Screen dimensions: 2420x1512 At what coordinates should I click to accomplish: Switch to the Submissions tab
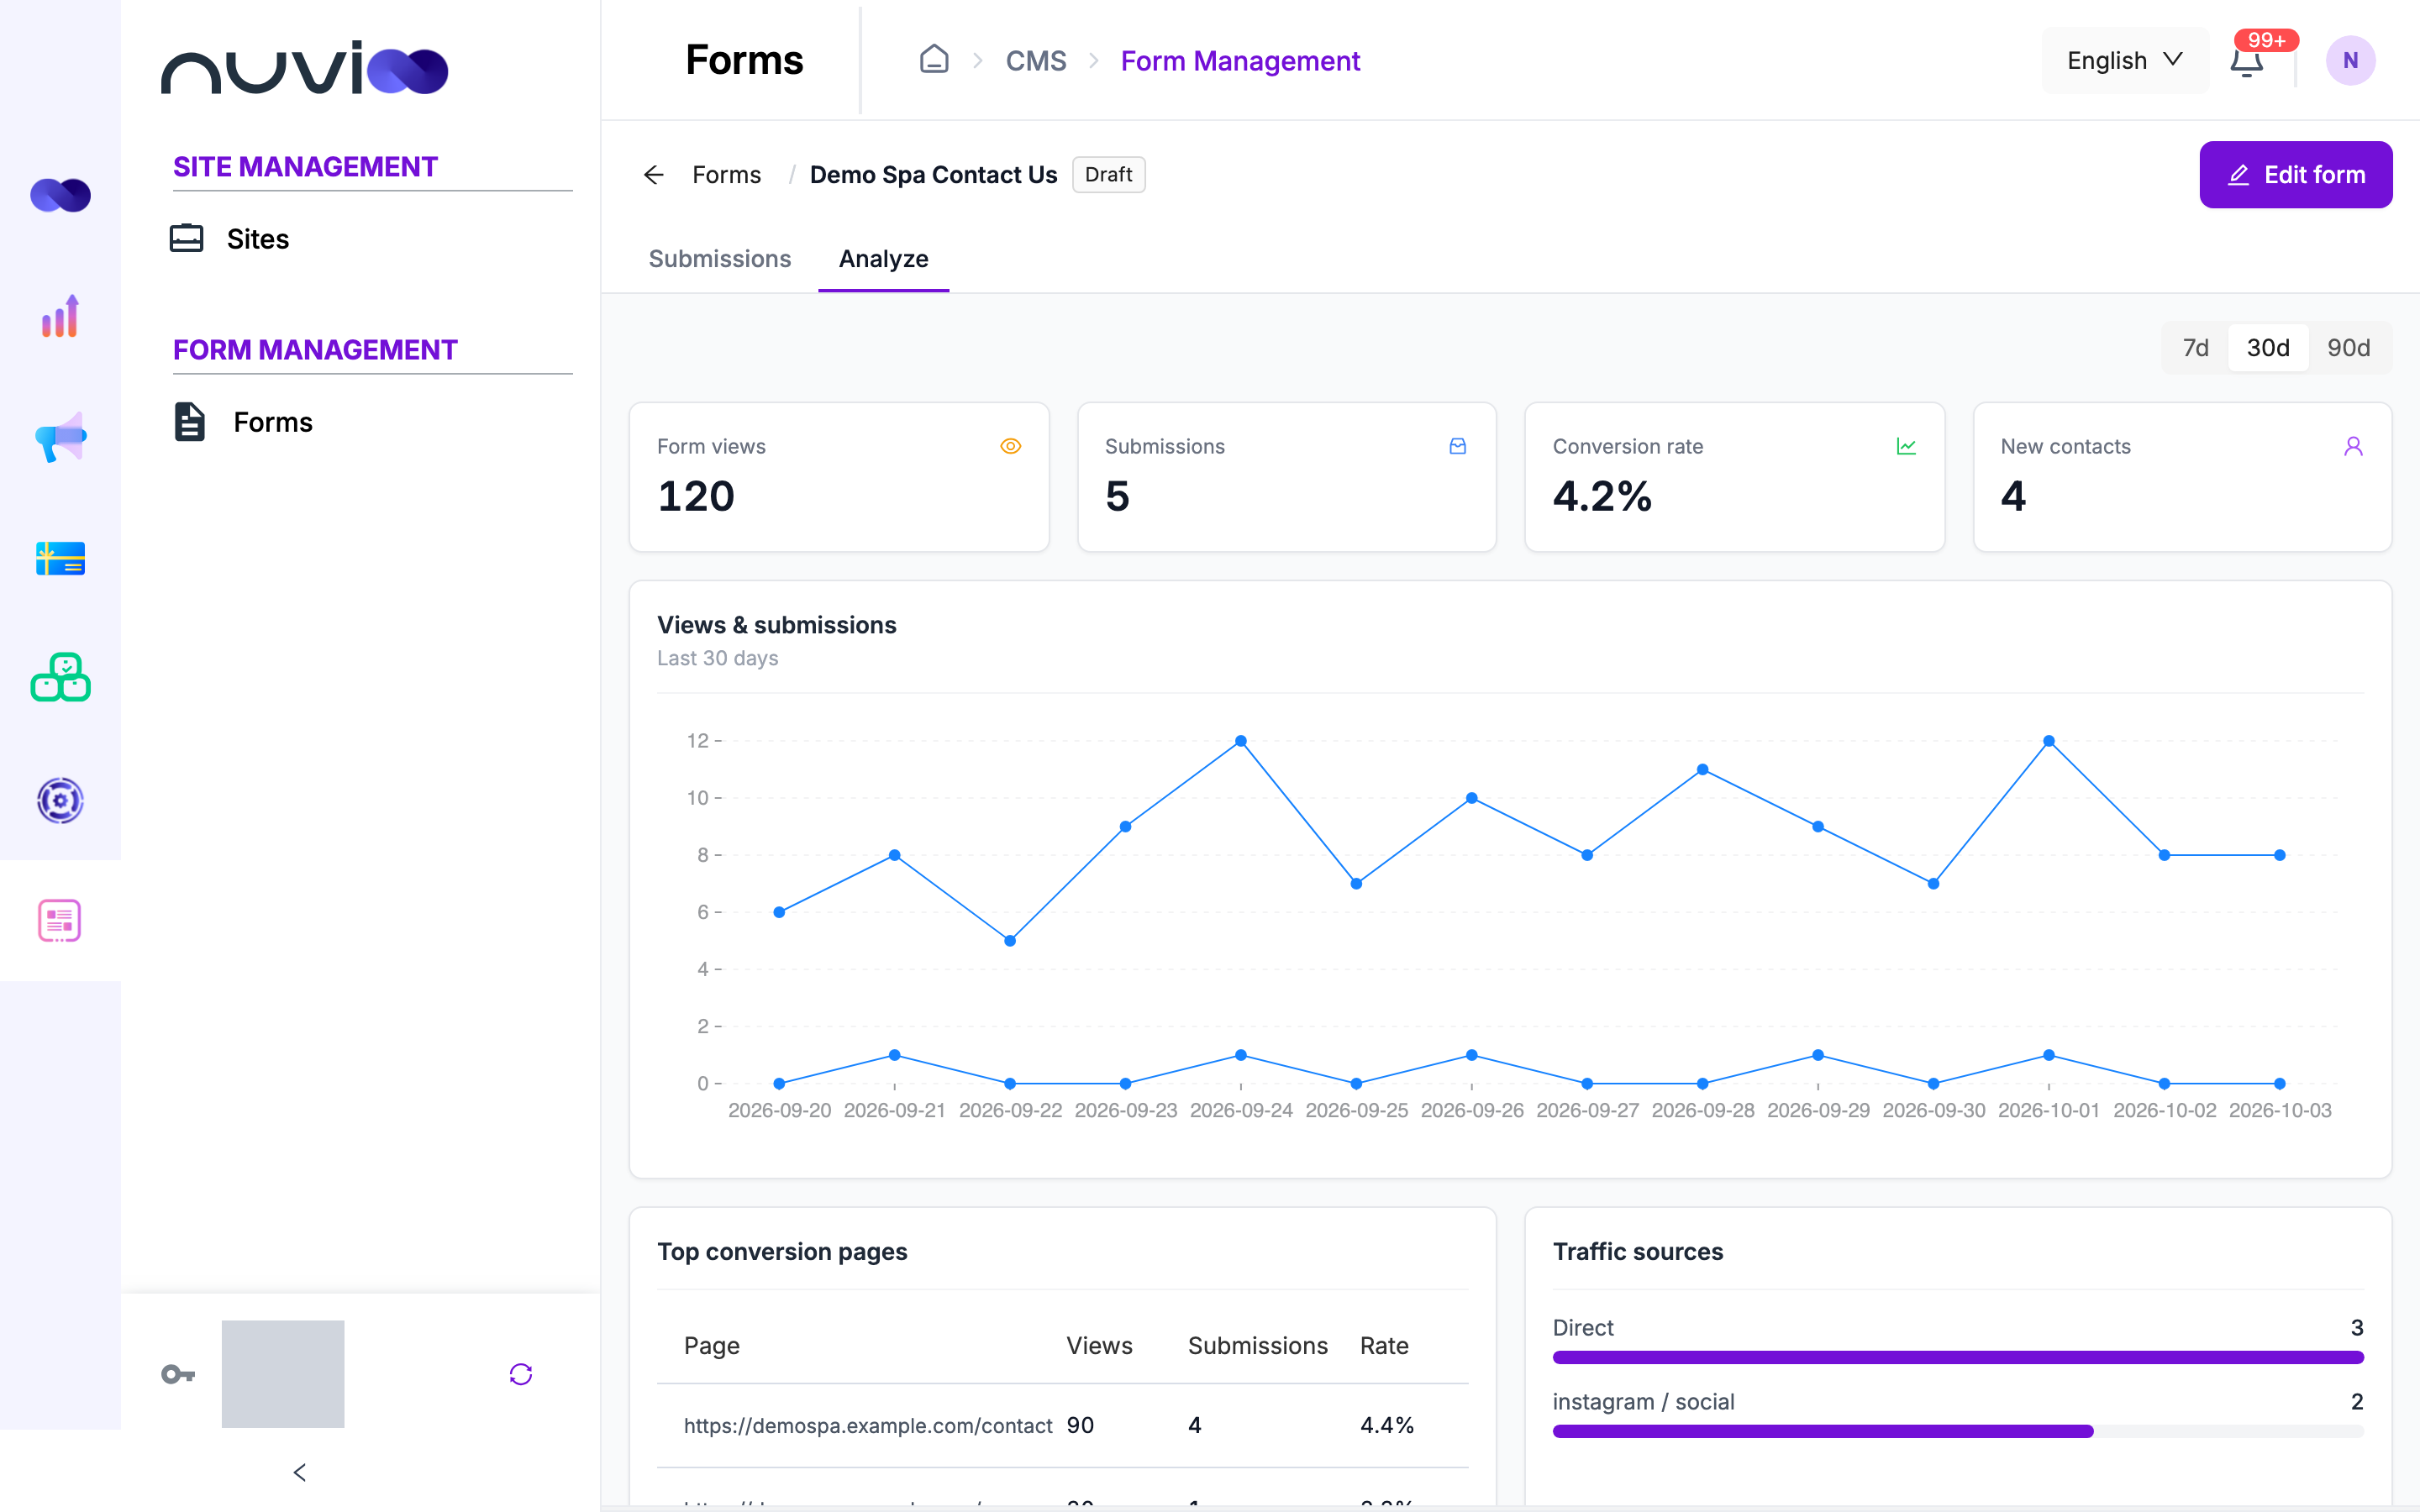[719, 259]
